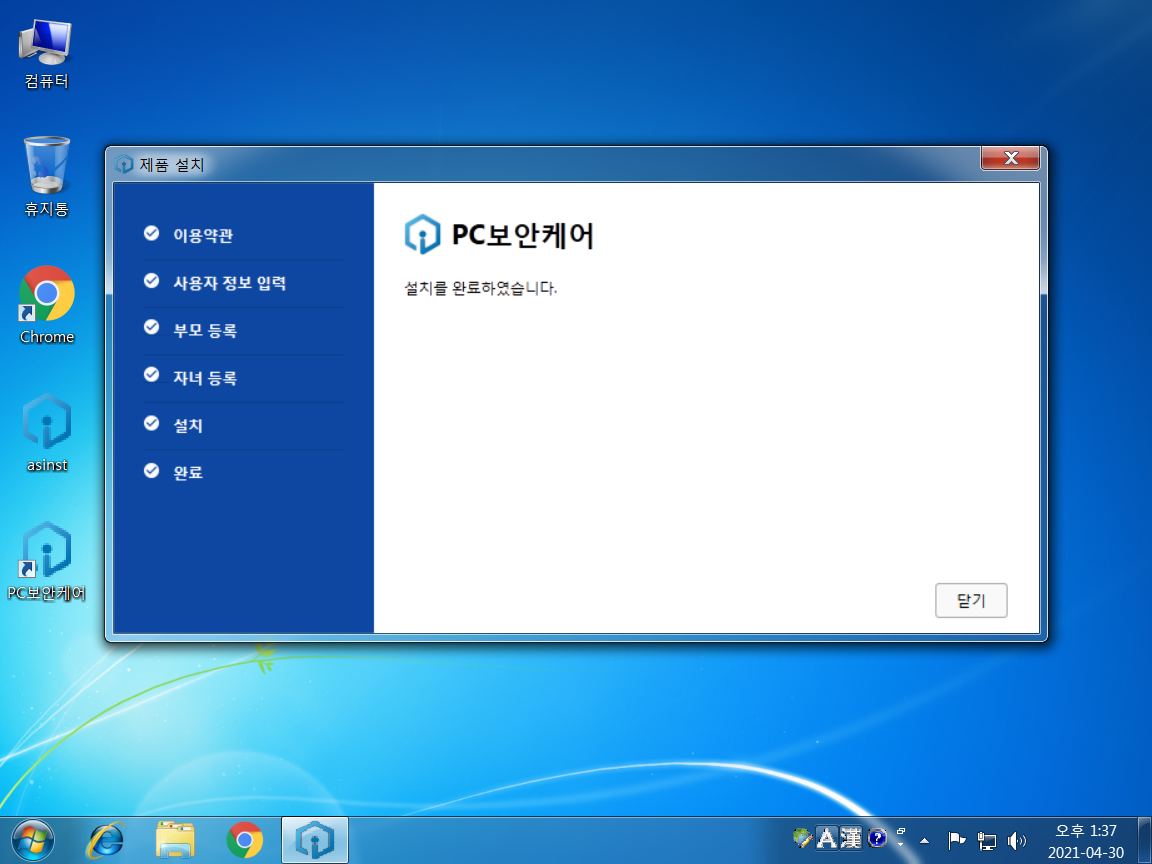Screen dimensions: 1152x864
Task: Open File Explorer from taskbar
Action: point(176,840)
